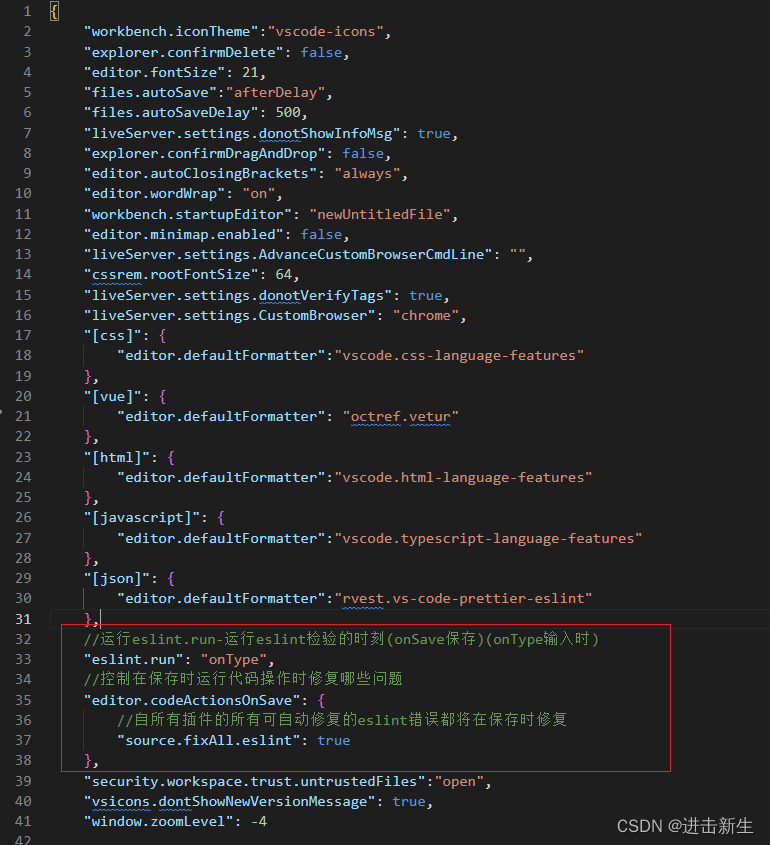
Task: Click the "editor.codeActionsOnSave" key
Action: click(x=192, y=701)
